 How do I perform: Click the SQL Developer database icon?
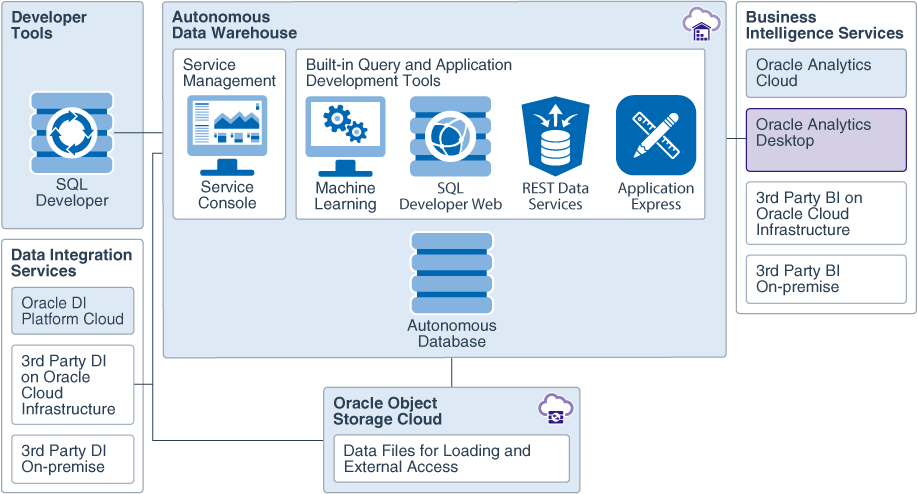72,133
